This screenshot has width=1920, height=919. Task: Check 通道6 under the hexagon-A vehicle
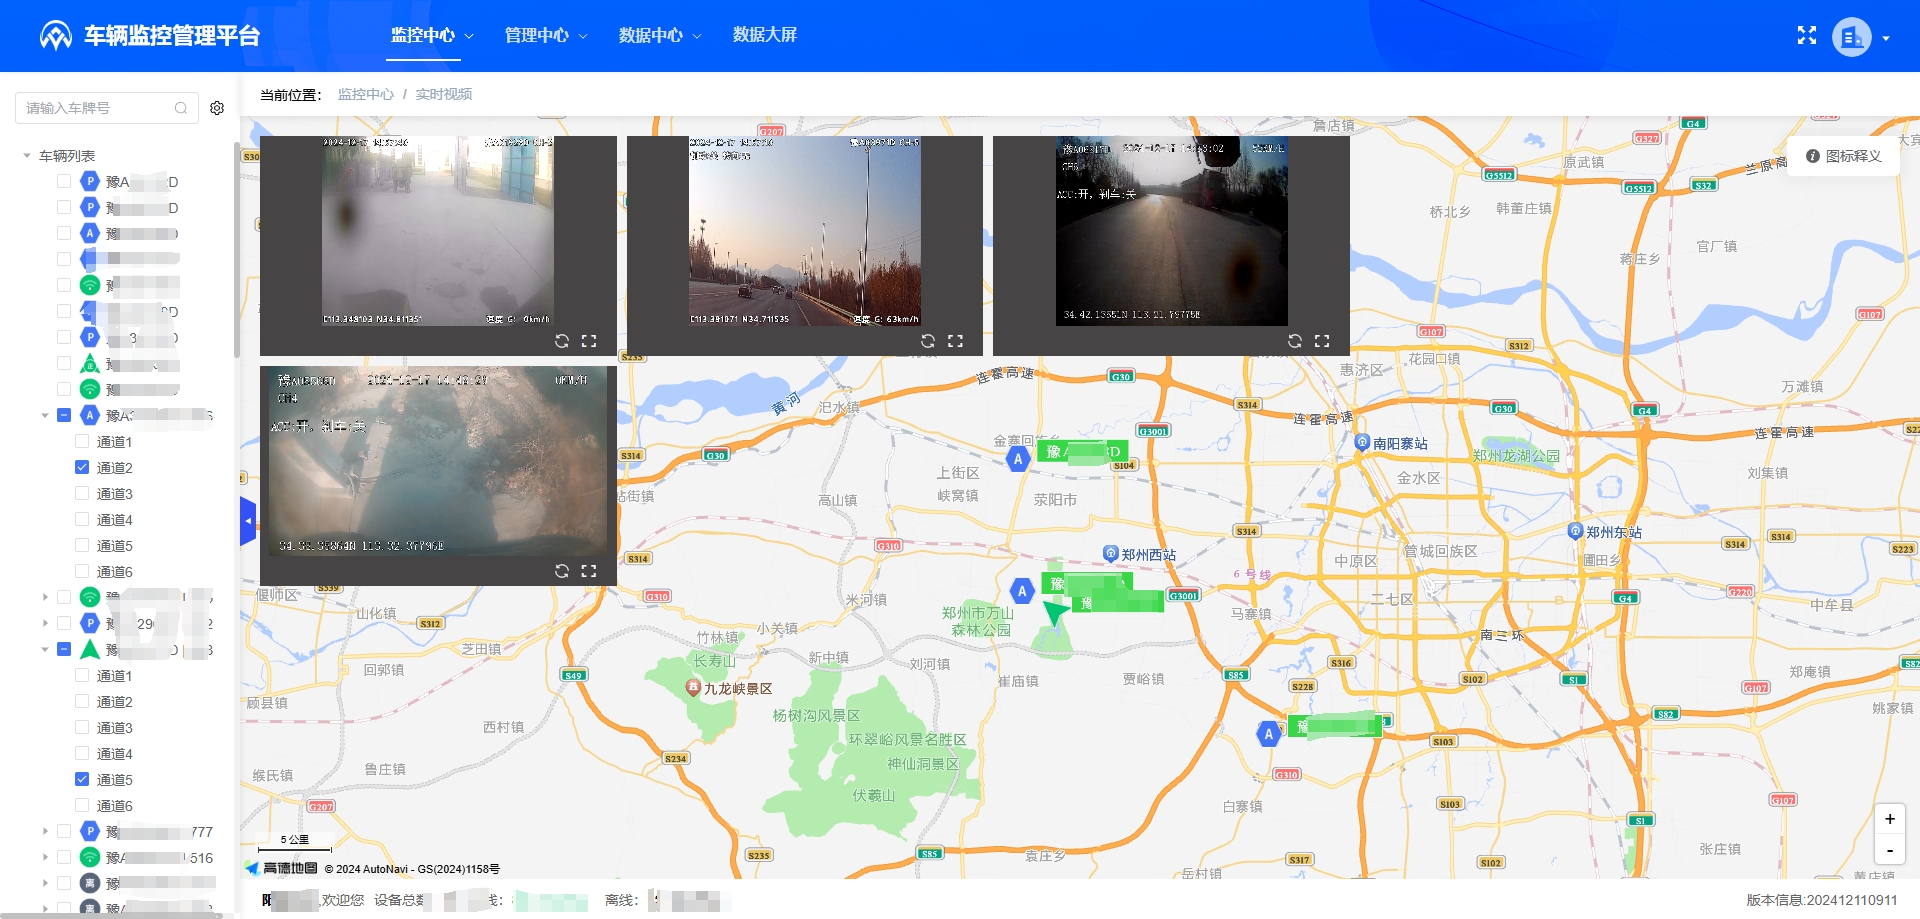coord(82,571)
